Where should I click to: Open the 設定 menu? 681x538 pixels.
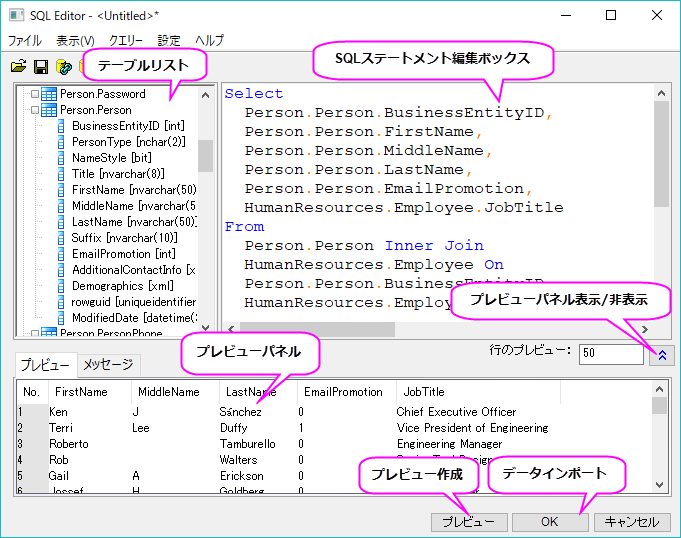(x=169, y=40)
